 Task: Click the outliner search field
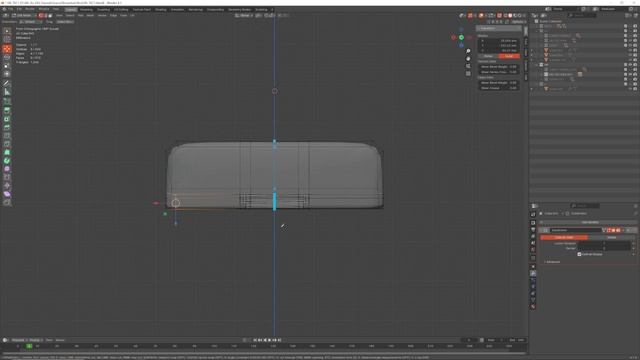point(582,15)
